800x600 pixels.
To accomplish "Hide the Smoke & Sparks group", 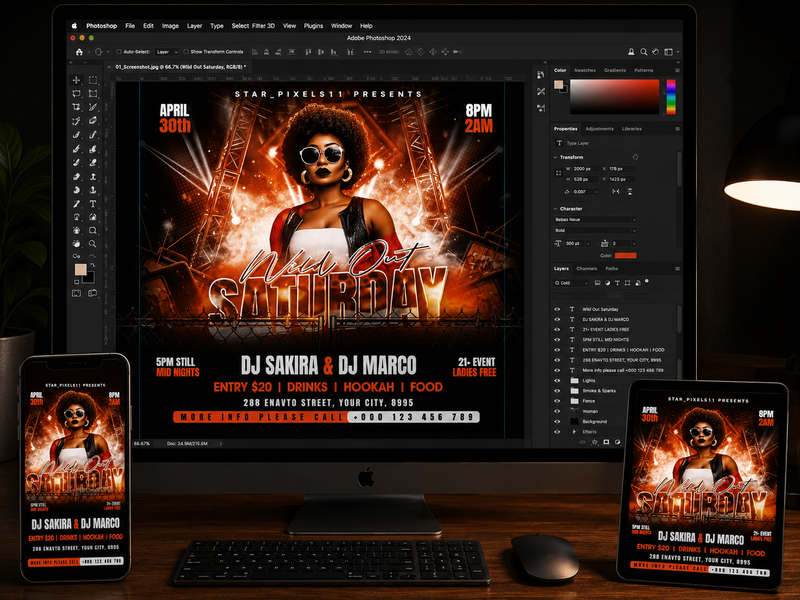I will tap(557, 391).
